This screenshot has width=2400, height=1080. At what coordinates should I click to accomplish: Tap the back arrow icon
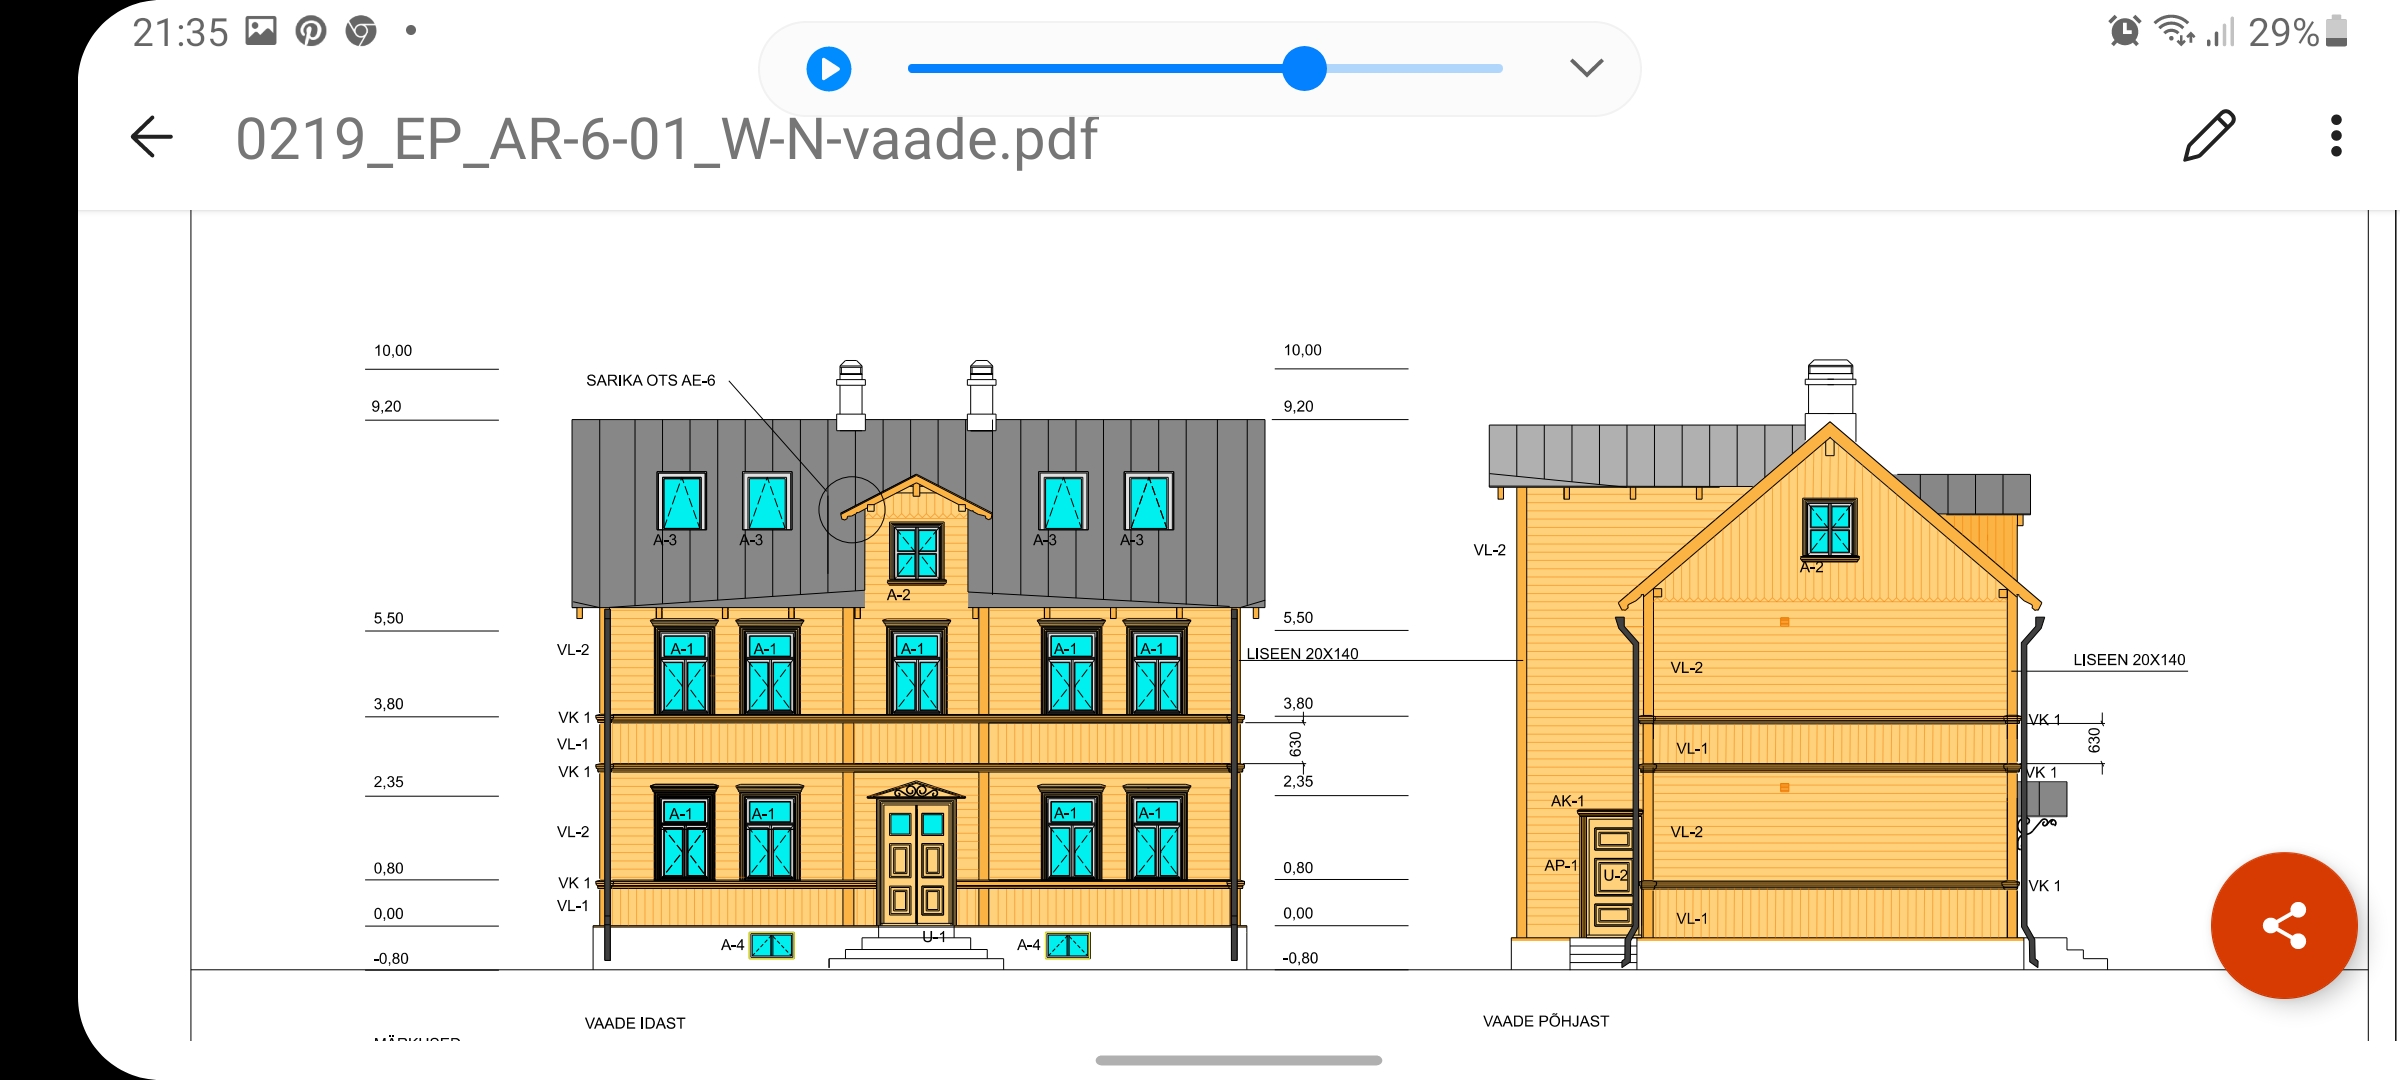point(152,137)
